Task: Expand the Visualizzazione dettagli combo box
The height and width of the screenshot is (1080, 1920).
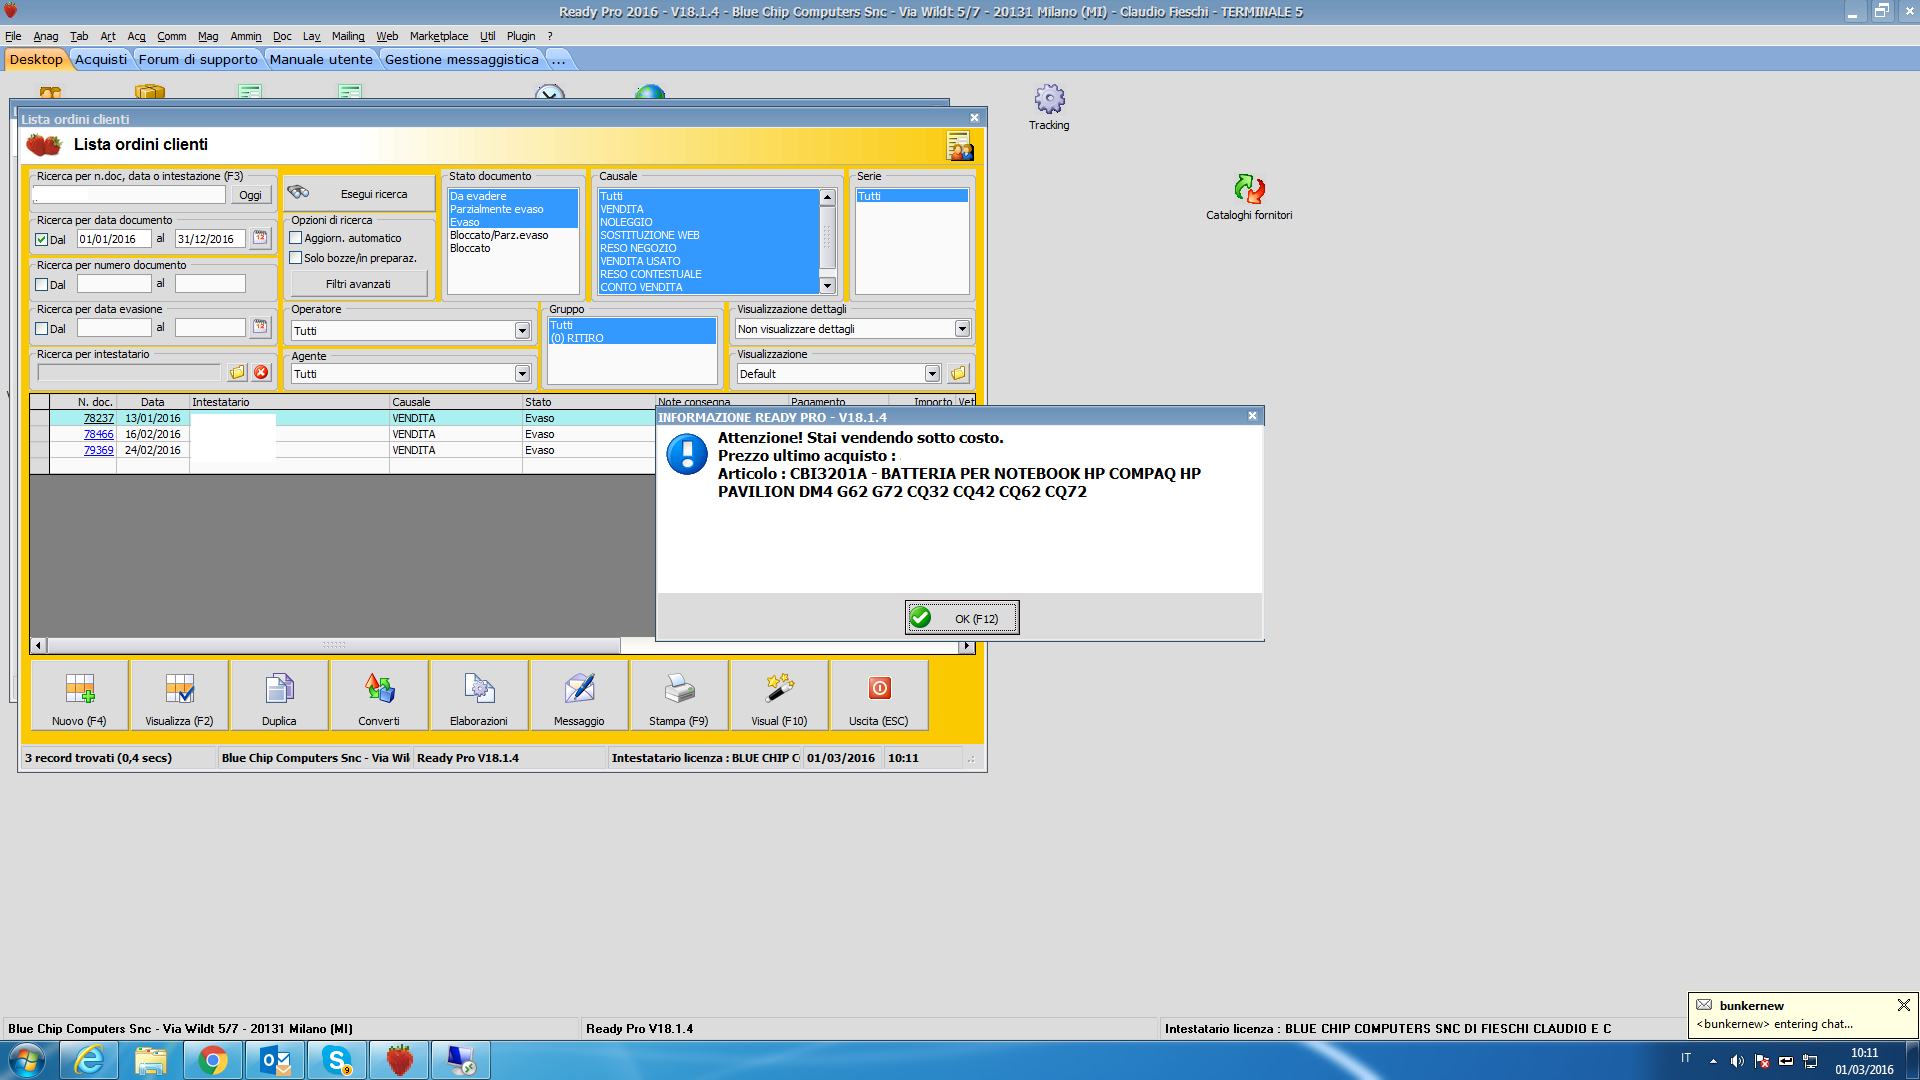Action: (962, 329)
